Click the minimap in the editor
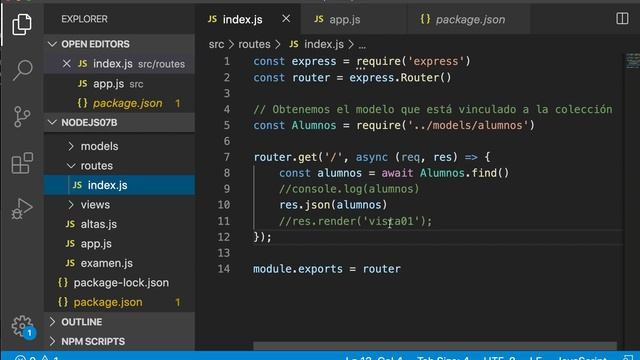This screenshot has height=360, width=640. tap(633, 61)
